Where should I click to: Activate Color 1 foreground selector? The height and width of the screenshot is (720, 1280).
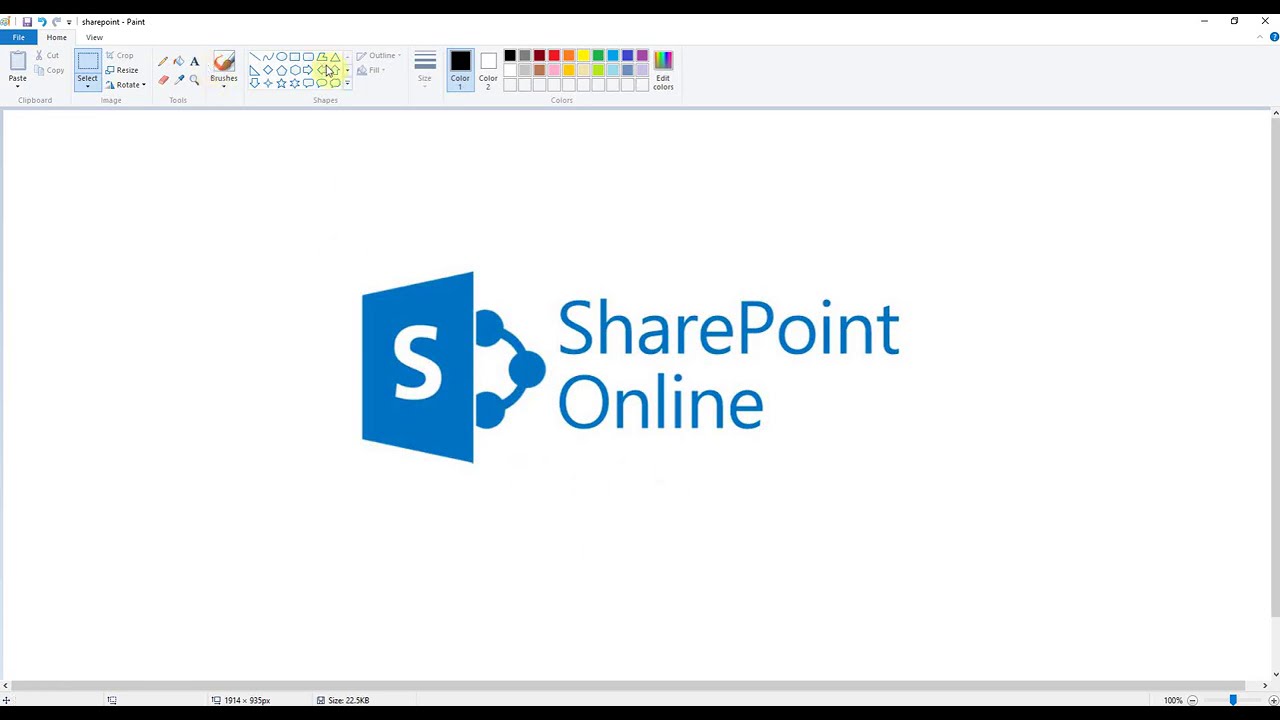coord(460,70)
